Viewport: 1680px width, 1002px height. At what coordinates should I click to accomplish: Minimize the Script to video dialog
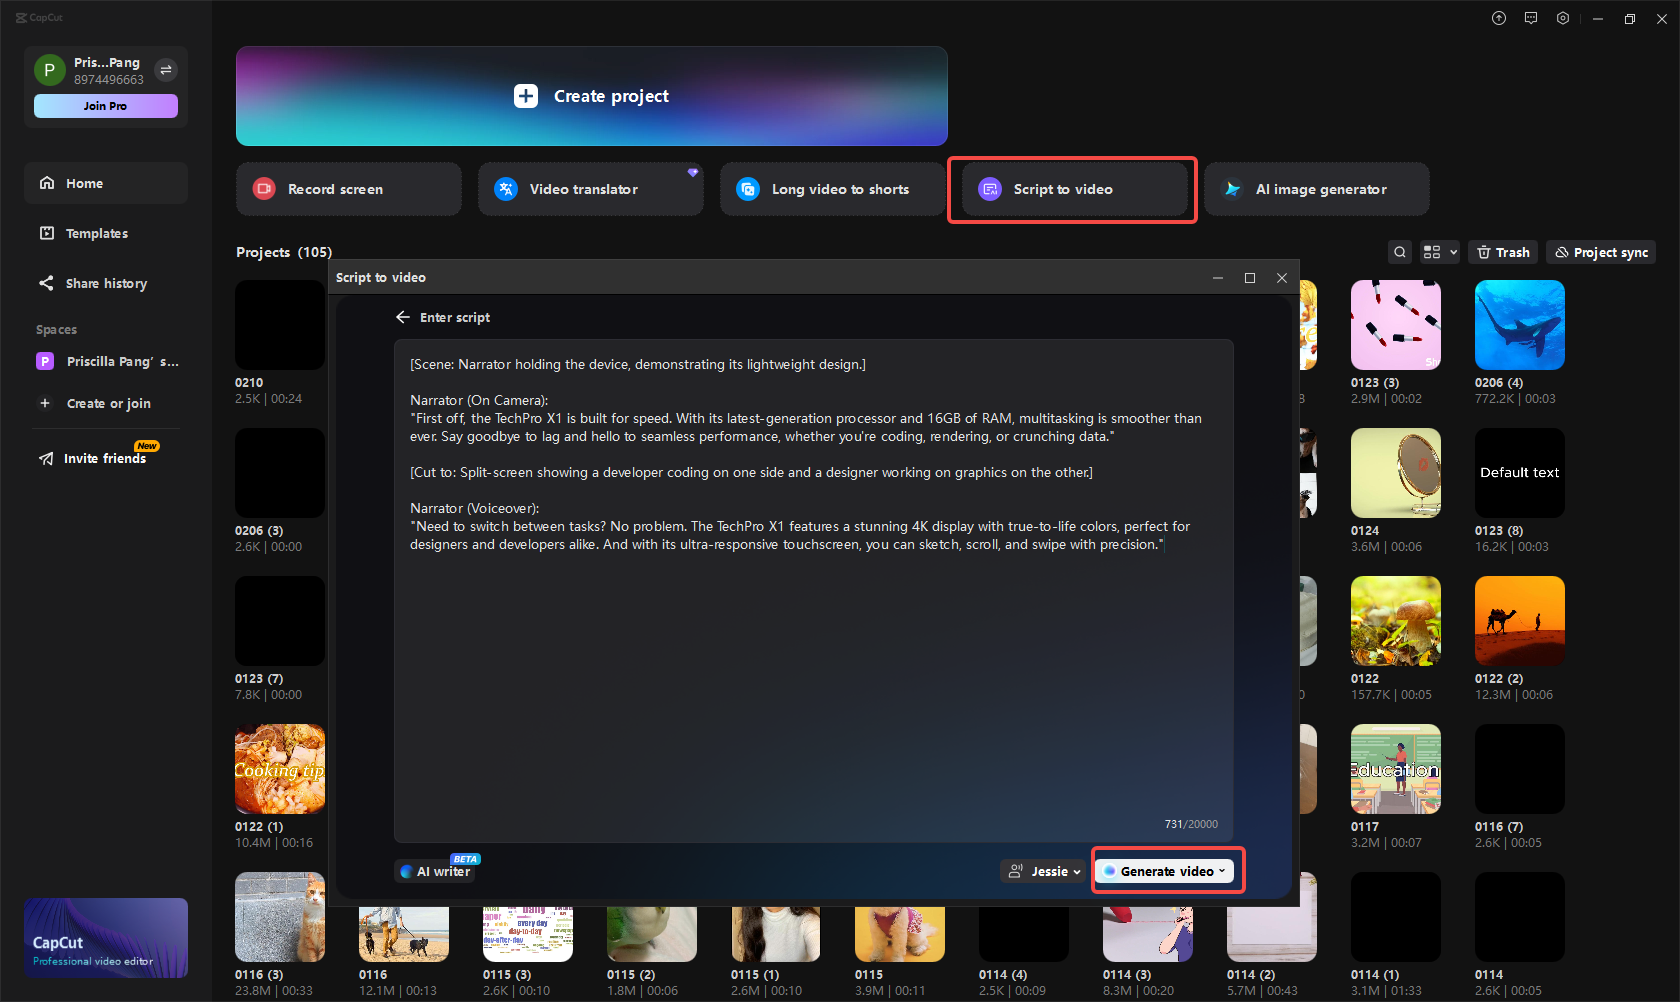(1218, 278)
